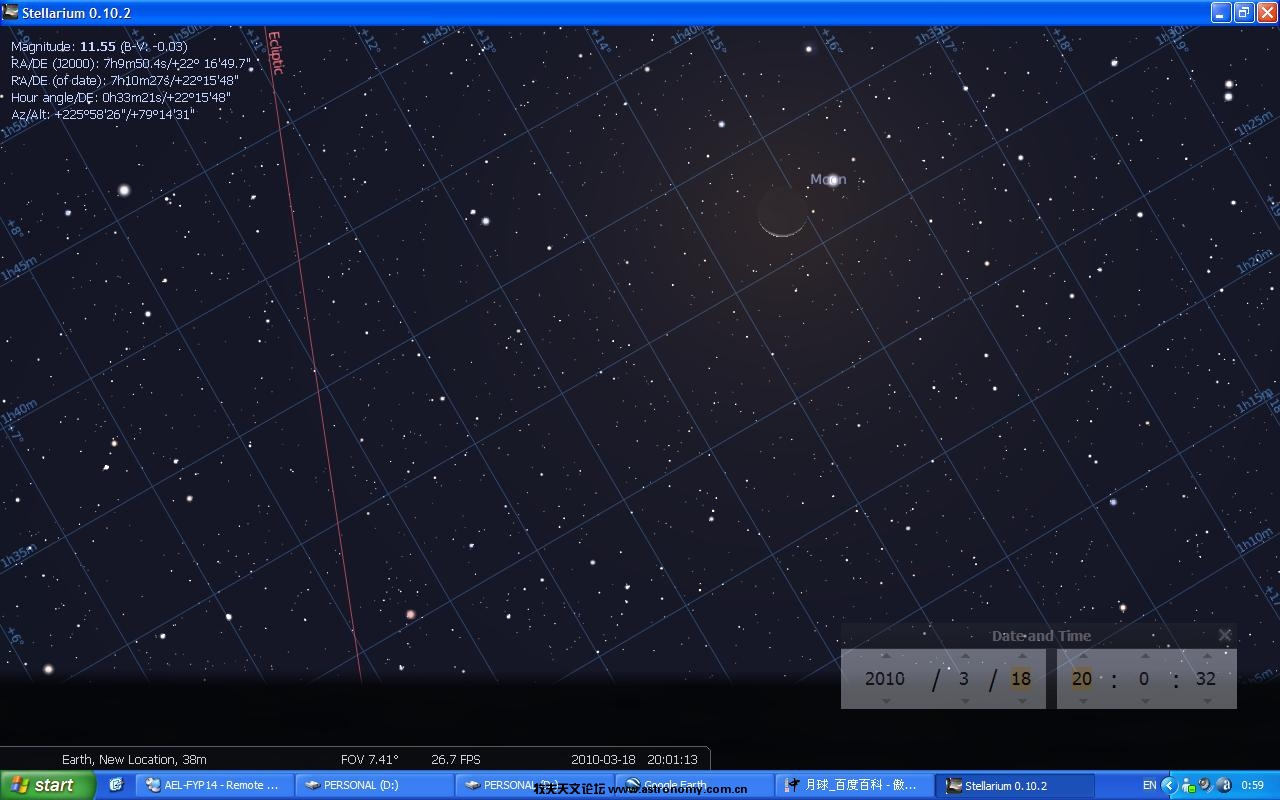Decrease the year with its down arrow
Image resolution: width=1280 pixels, height=800 pixels.
click(885, 701)
